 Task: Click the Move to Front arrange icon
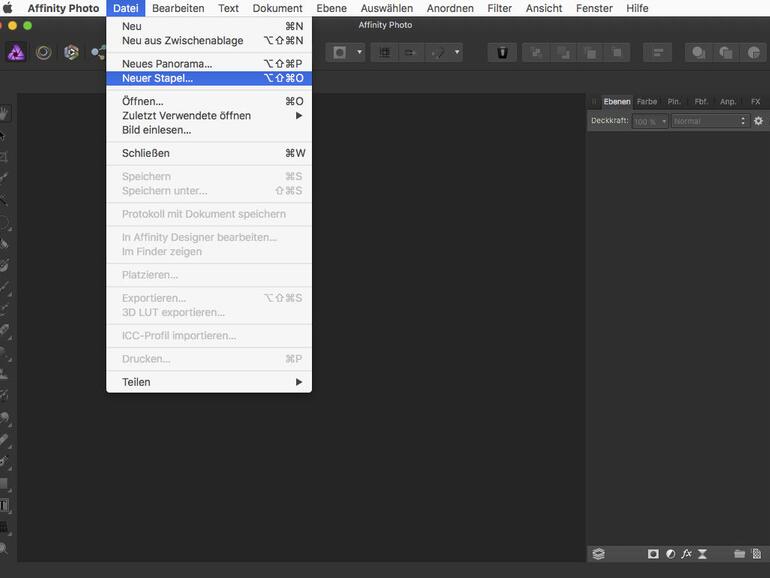pos(617,52)
